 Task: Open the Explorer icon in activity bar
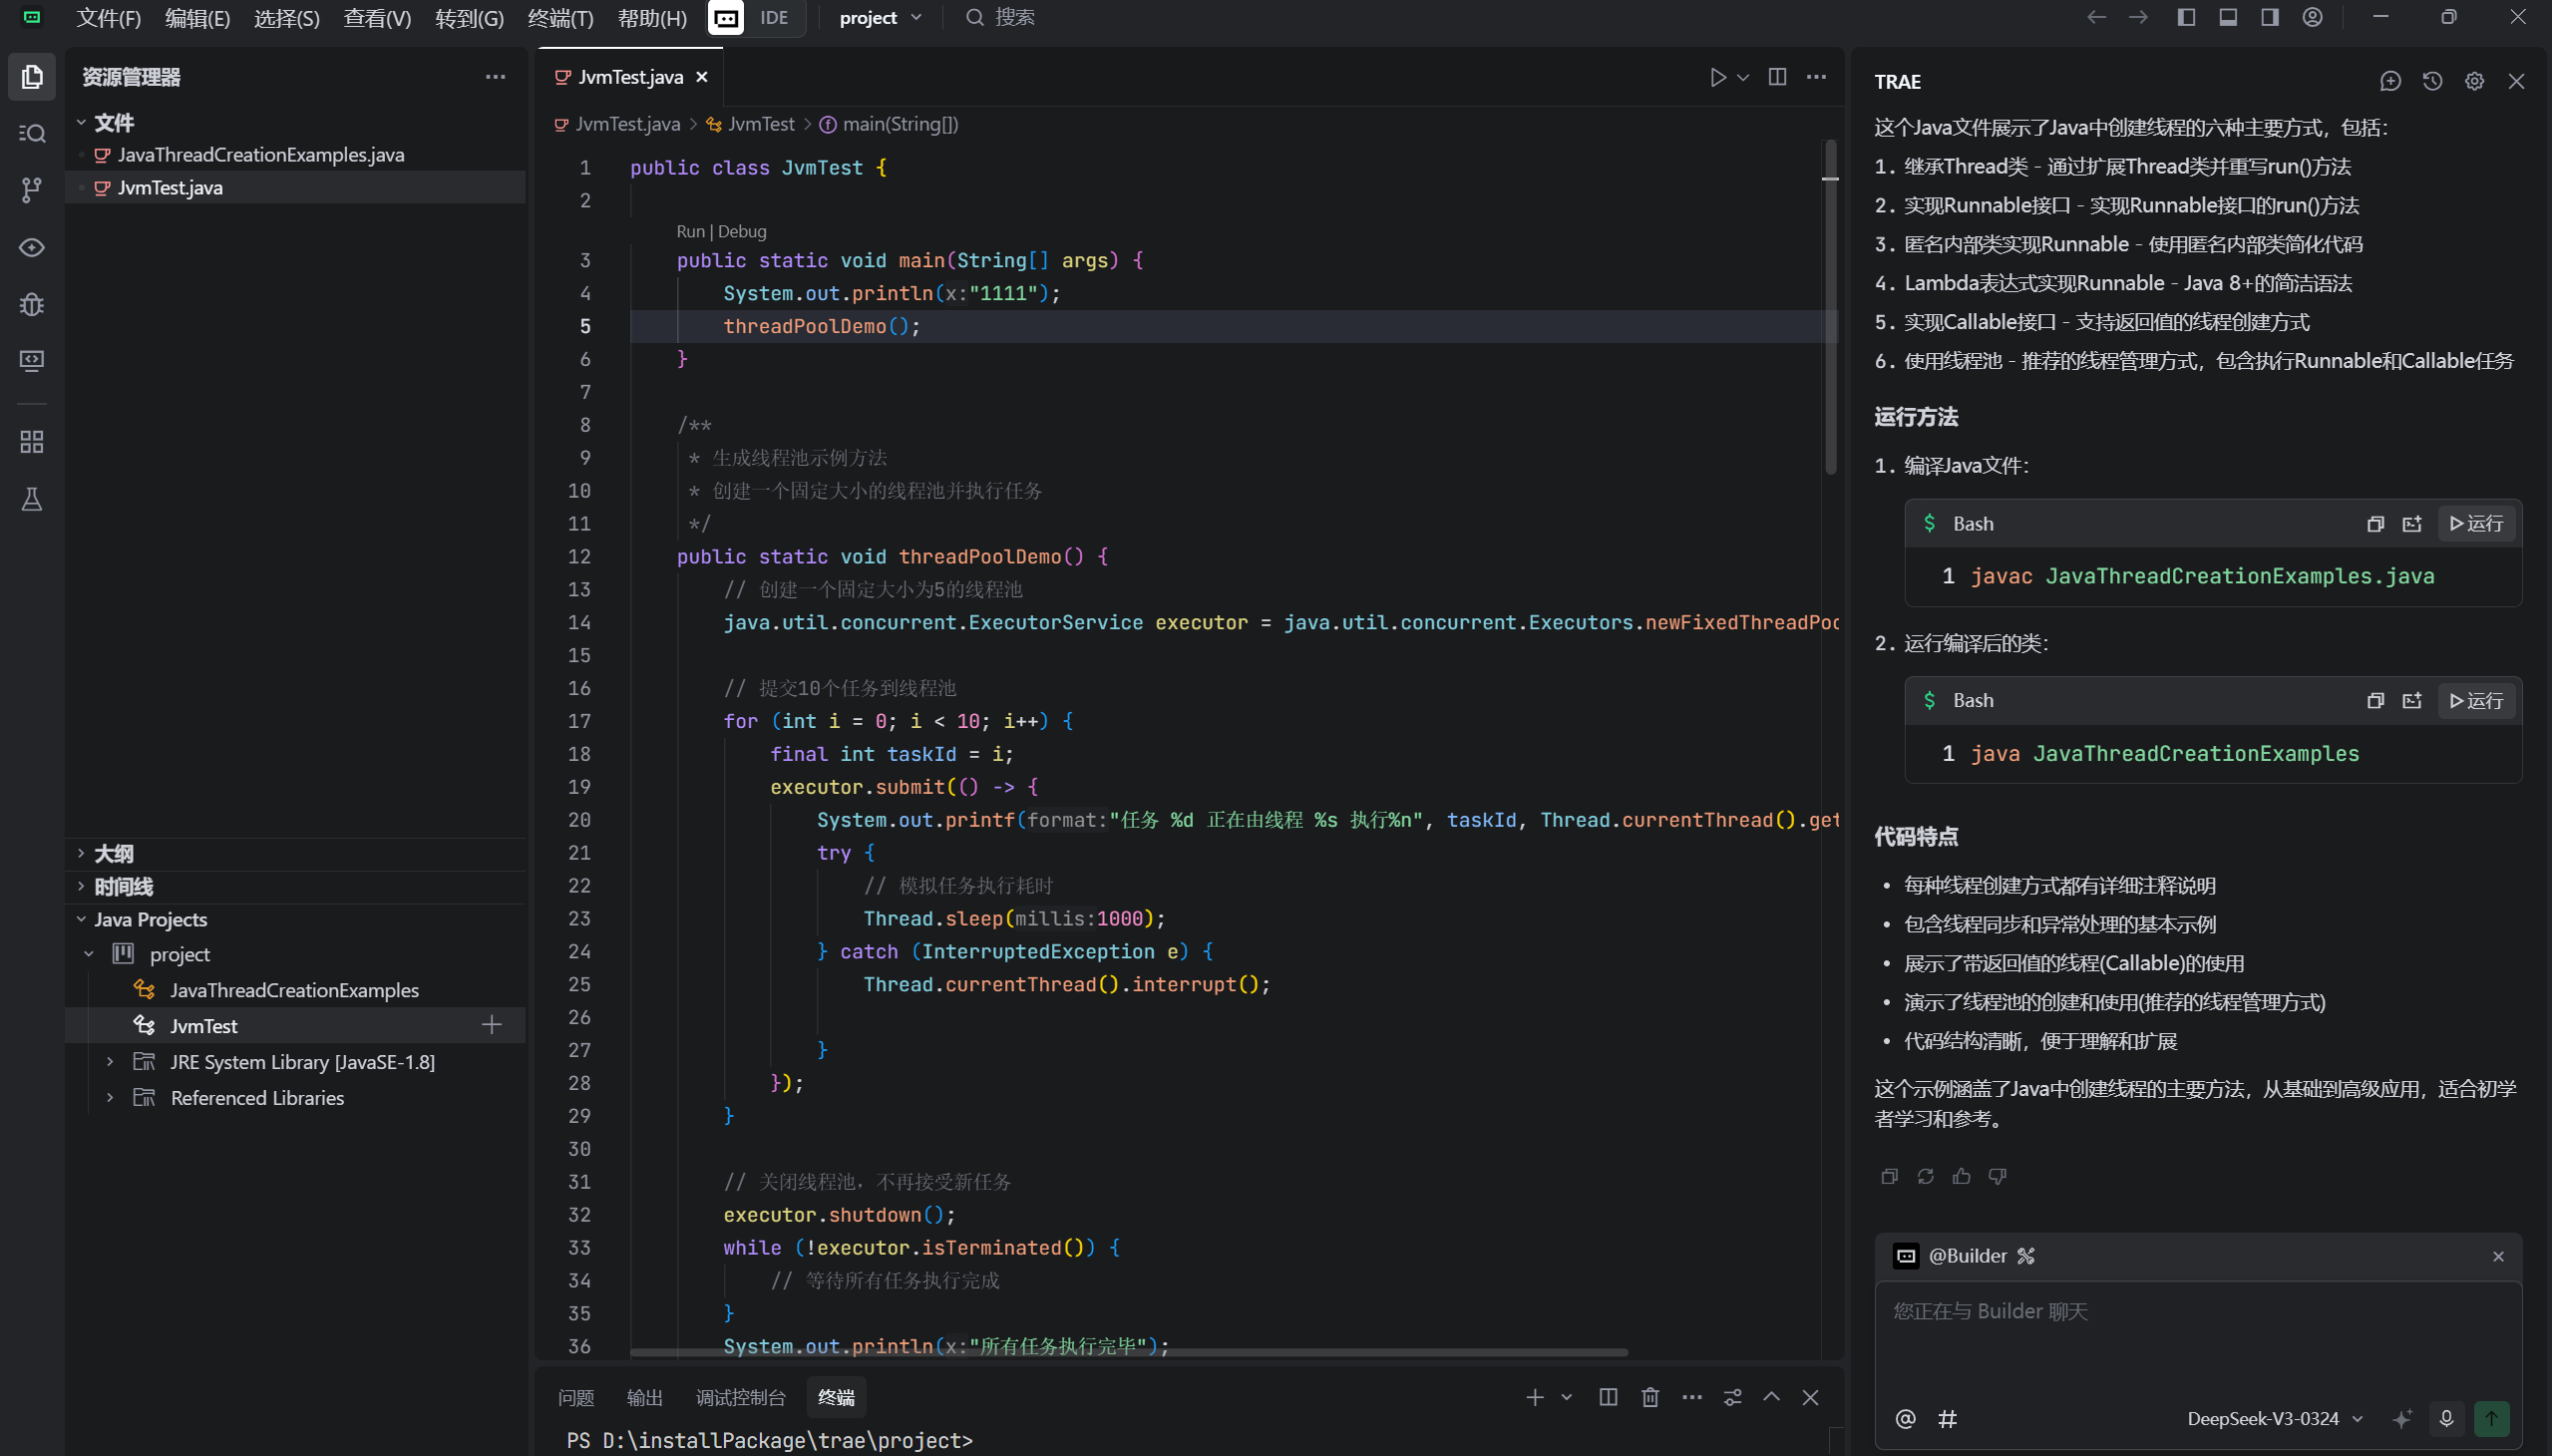click(x=32, y=77)
